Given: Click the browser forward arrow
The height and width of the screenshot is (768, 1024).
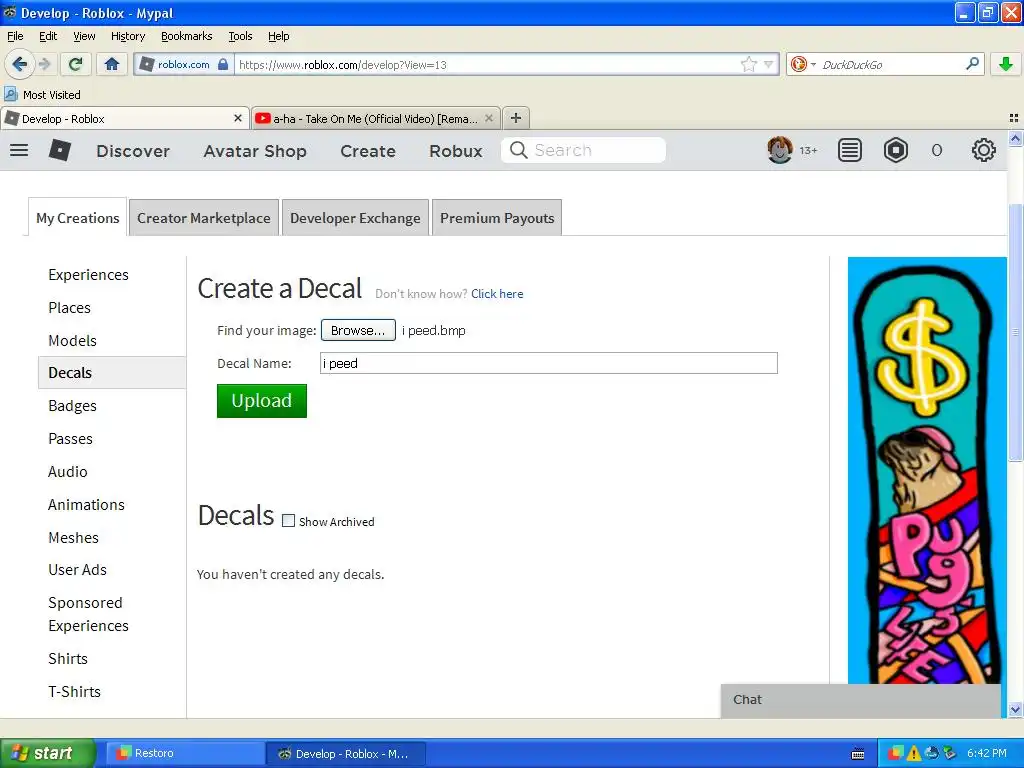Looking at the screenshot, I should coord(44,64).
